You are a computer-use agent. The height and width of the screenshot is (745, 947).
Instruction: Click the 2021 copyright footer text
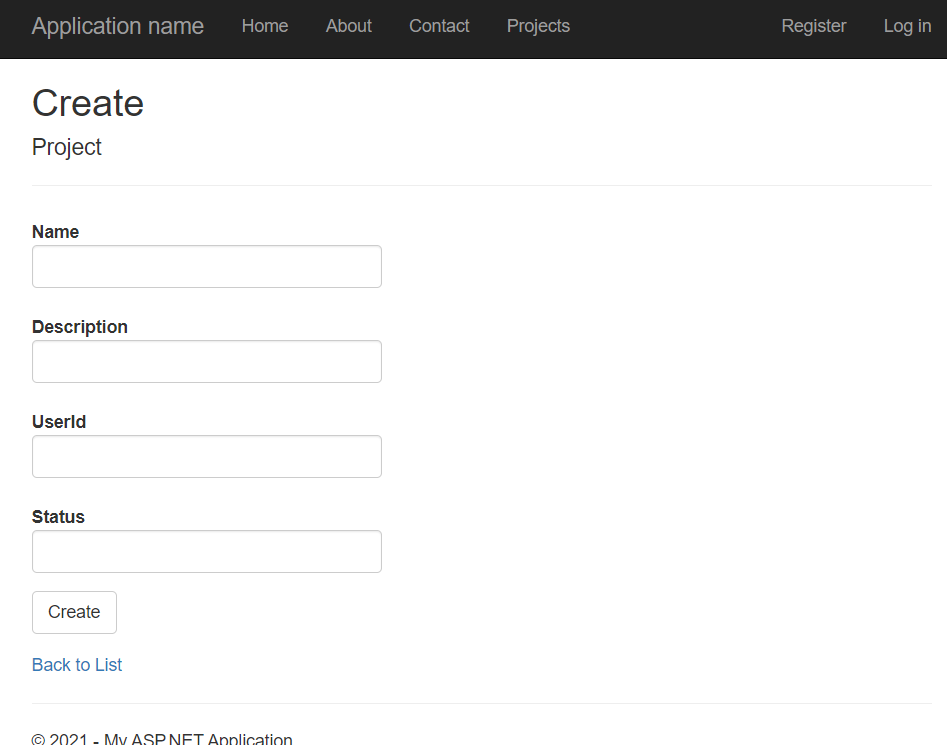click(x=162, y=740)
